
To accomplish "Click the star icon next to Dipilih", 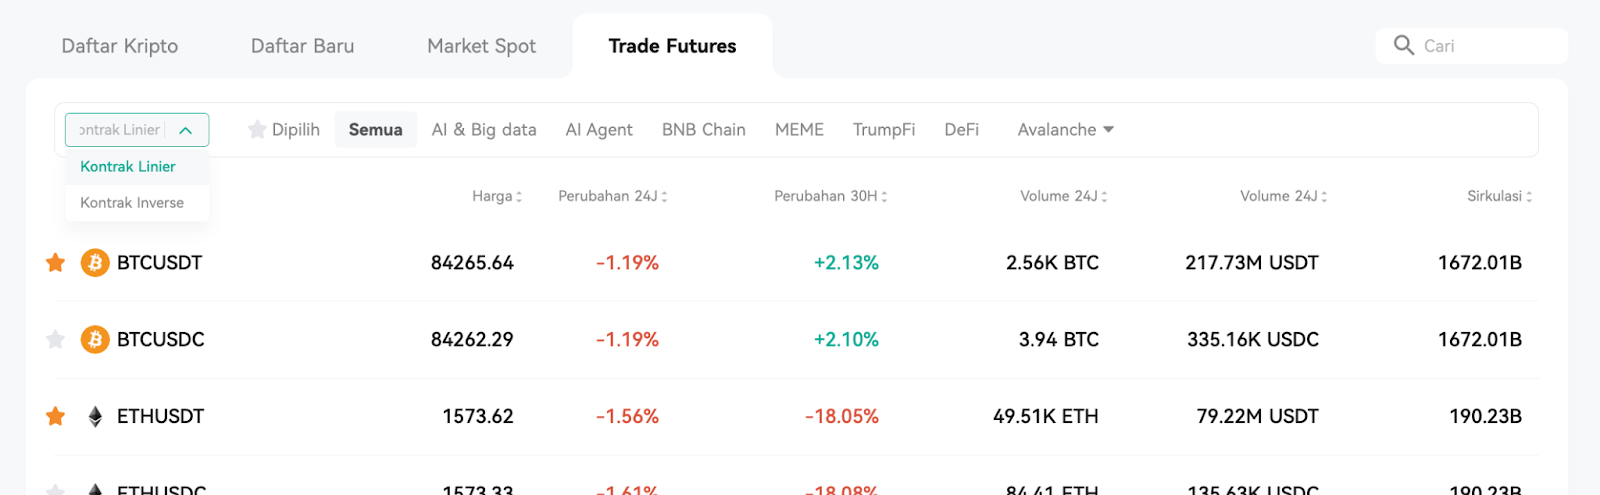I will coord(257,129).
